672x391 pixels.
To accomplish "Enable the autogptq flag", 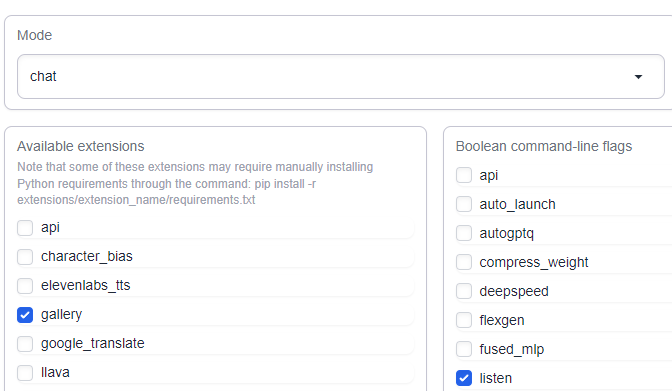I will click(464, 233).
